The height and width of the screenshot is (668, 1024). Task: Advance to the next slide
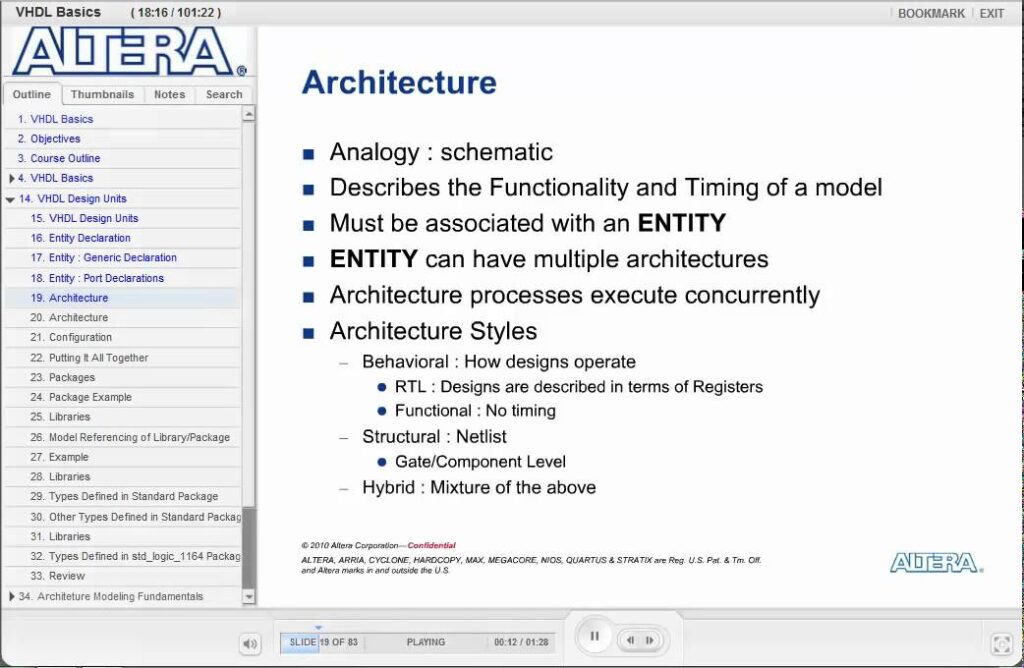click(650, 641)
